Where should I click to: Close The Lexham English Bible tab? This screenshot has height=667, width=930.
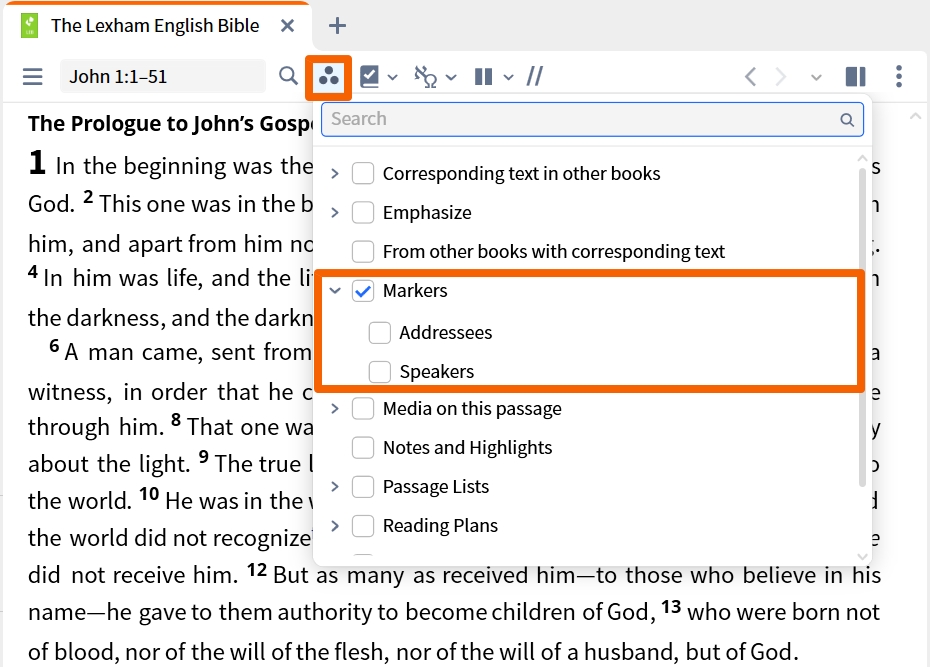coord(287,26)
